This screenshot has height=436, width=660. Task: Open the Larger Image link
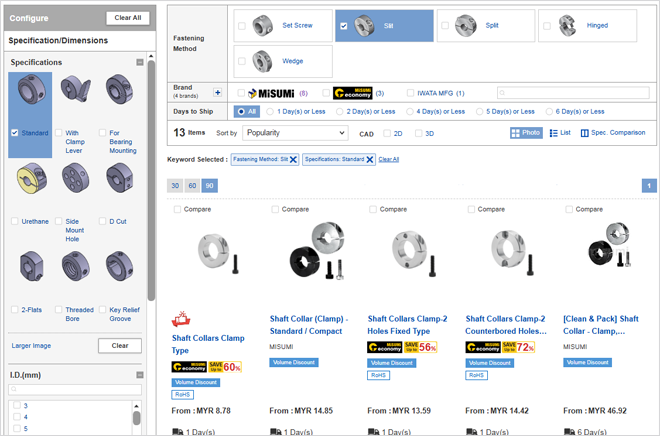32,345
